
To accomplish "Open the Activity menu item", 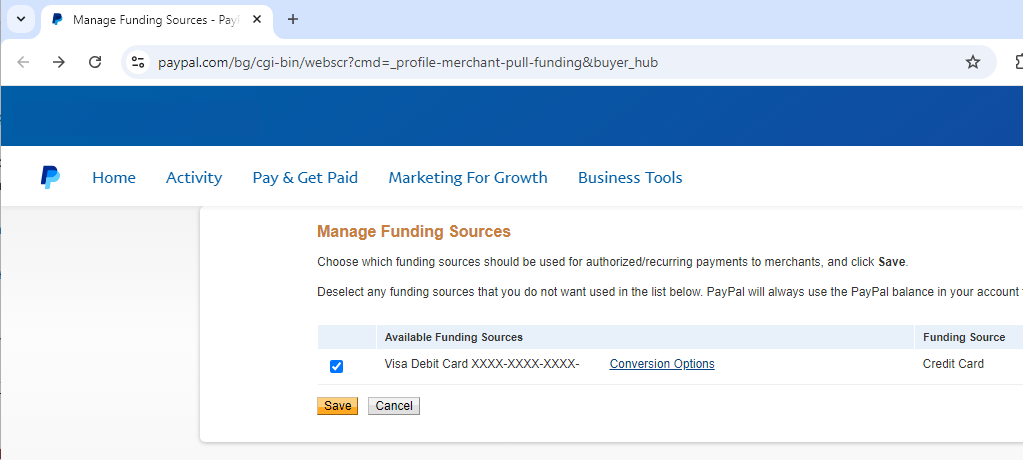I will [x=194, y=177].
